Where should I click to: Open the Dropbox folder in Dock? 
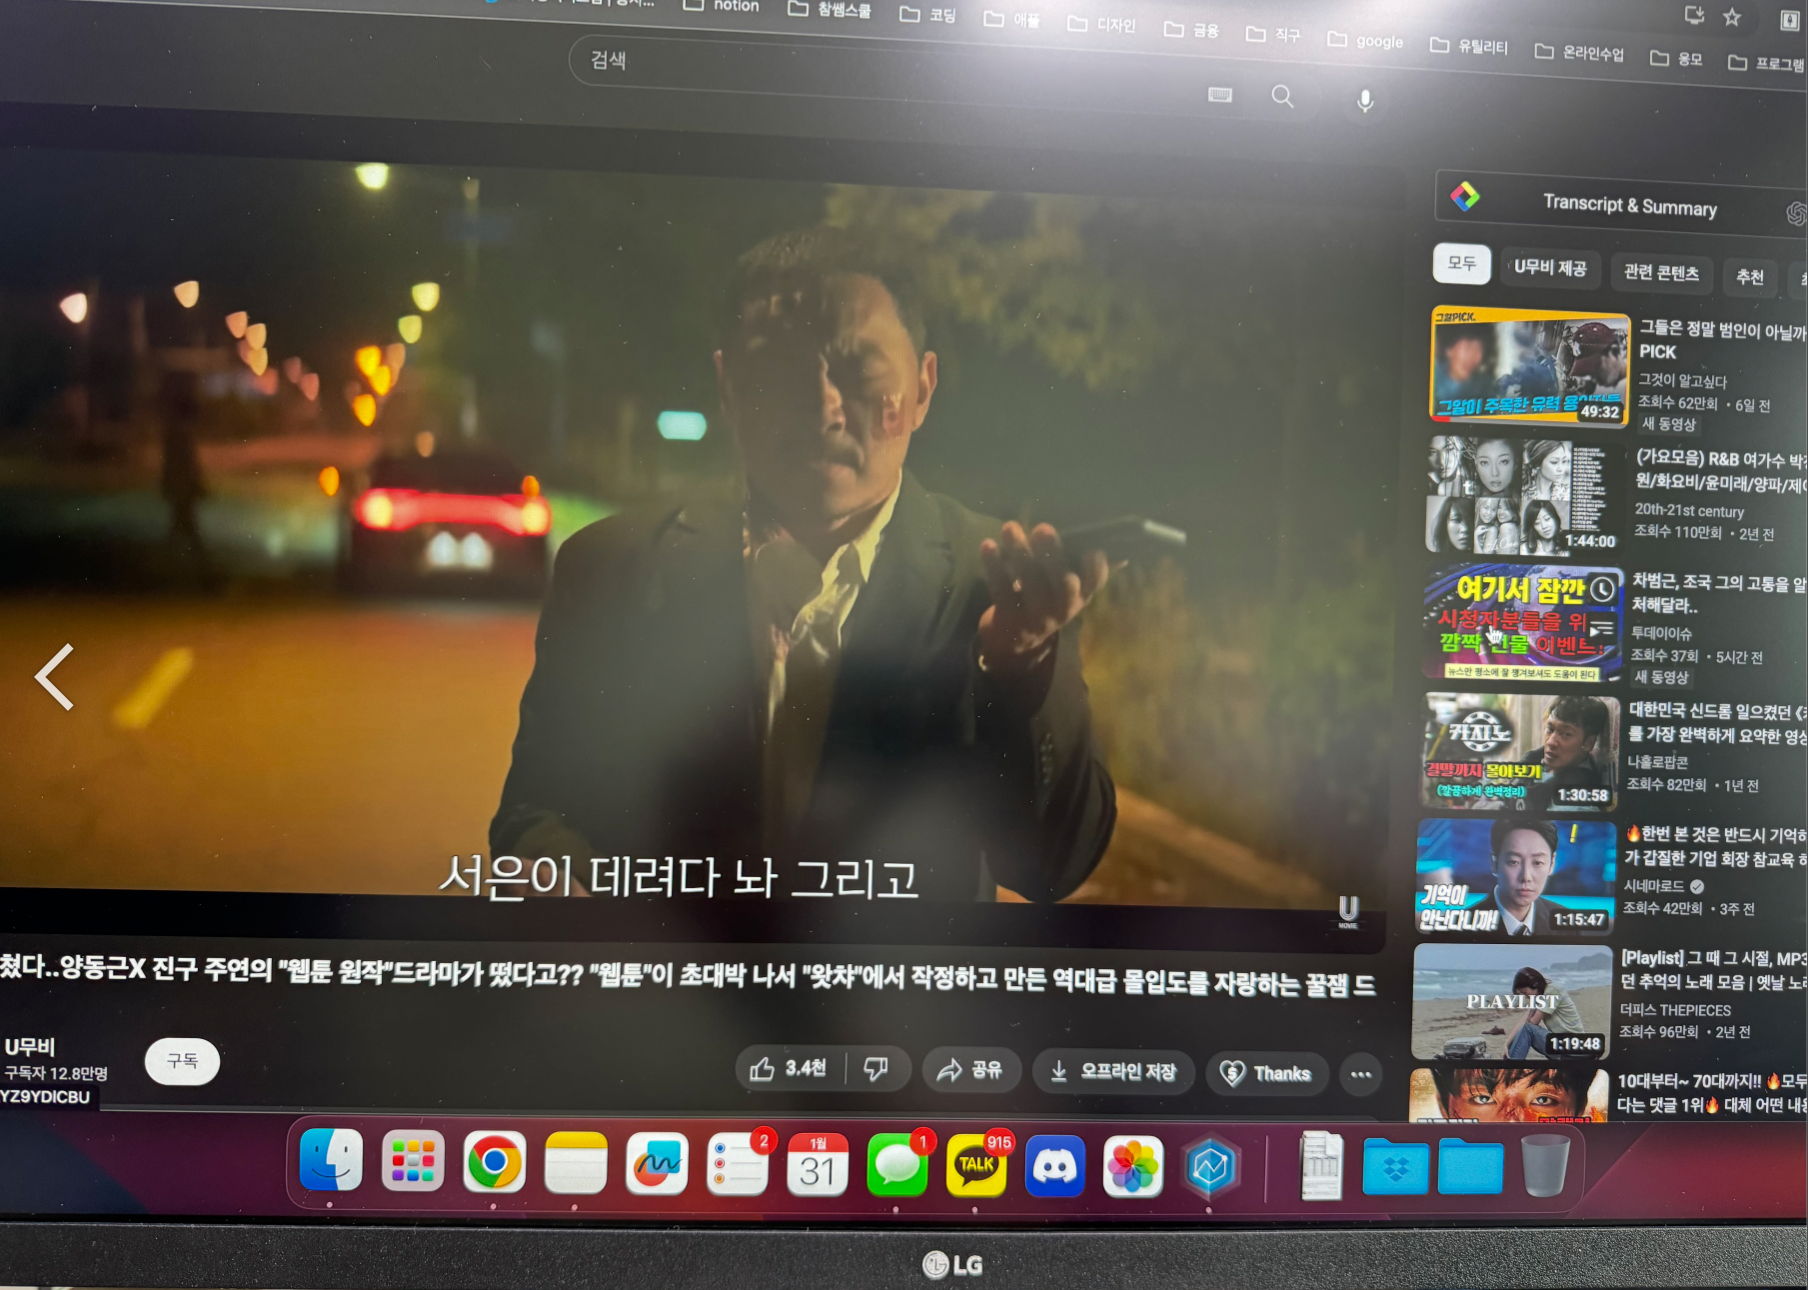pos(1396,1166)
